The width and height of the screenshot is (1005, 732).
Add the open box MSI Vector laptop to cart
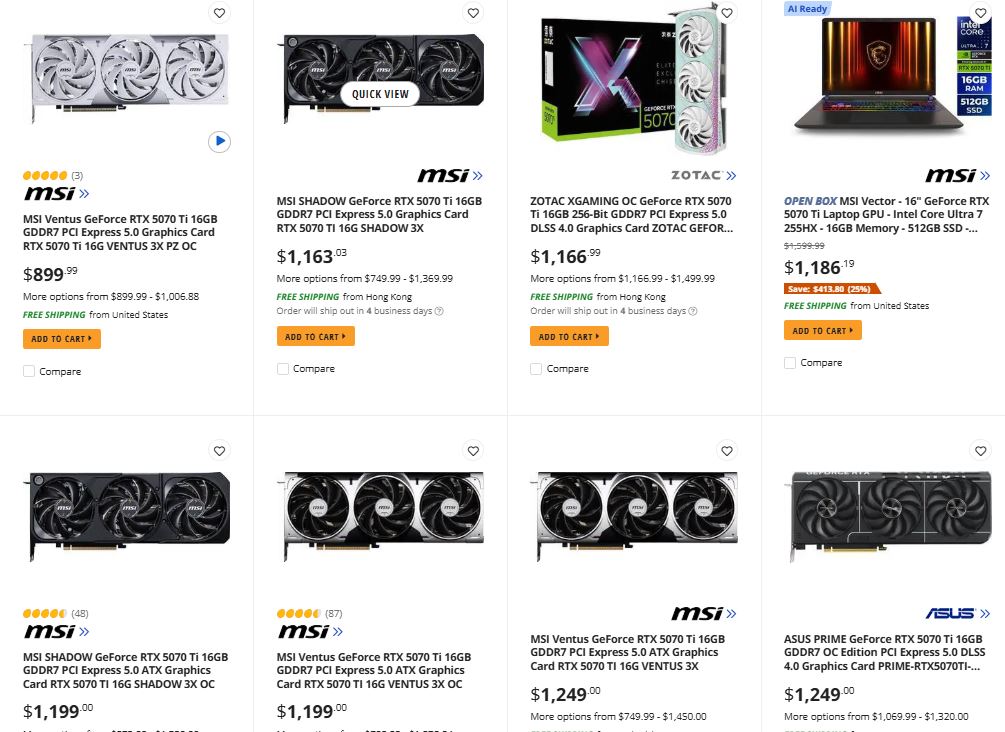tap(822, 331)
